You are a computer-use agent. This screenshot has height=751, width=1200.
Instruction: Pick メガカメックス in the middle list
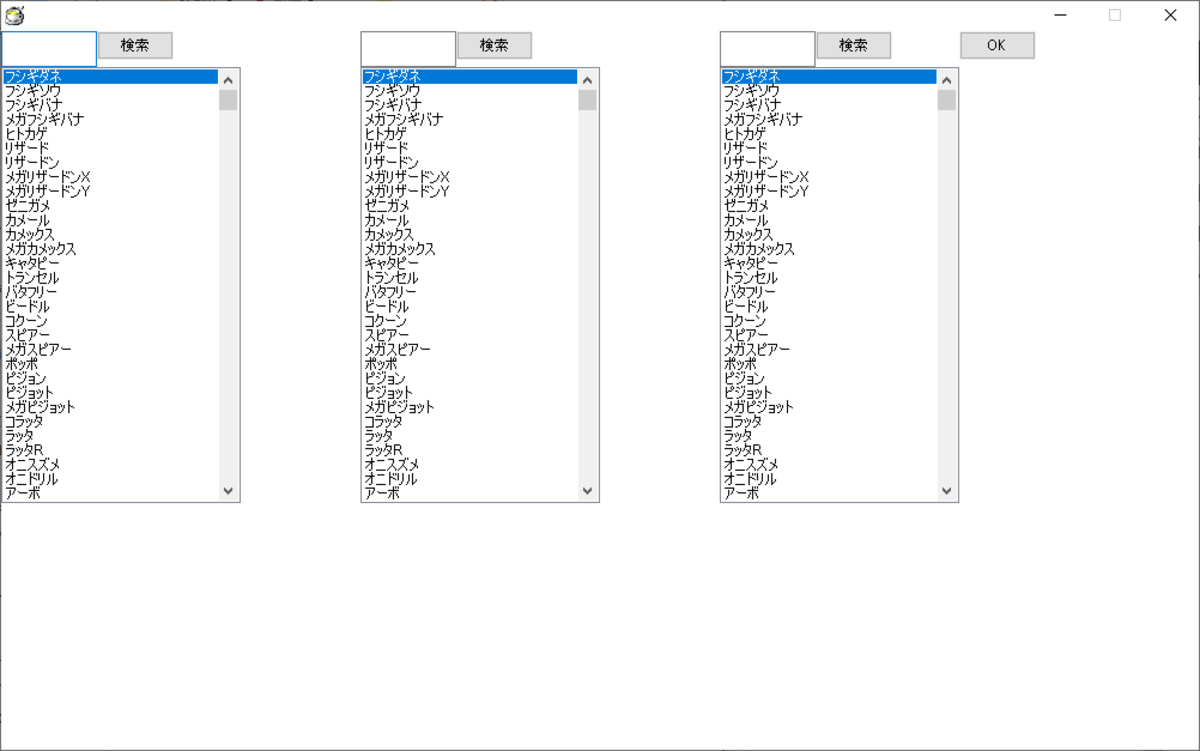[x=469, y=249]
